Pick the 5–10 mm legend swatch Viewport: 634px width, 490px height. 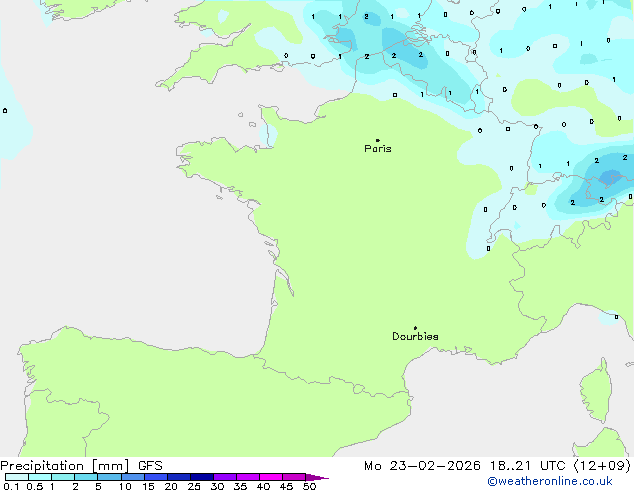(x=110, y=477)
